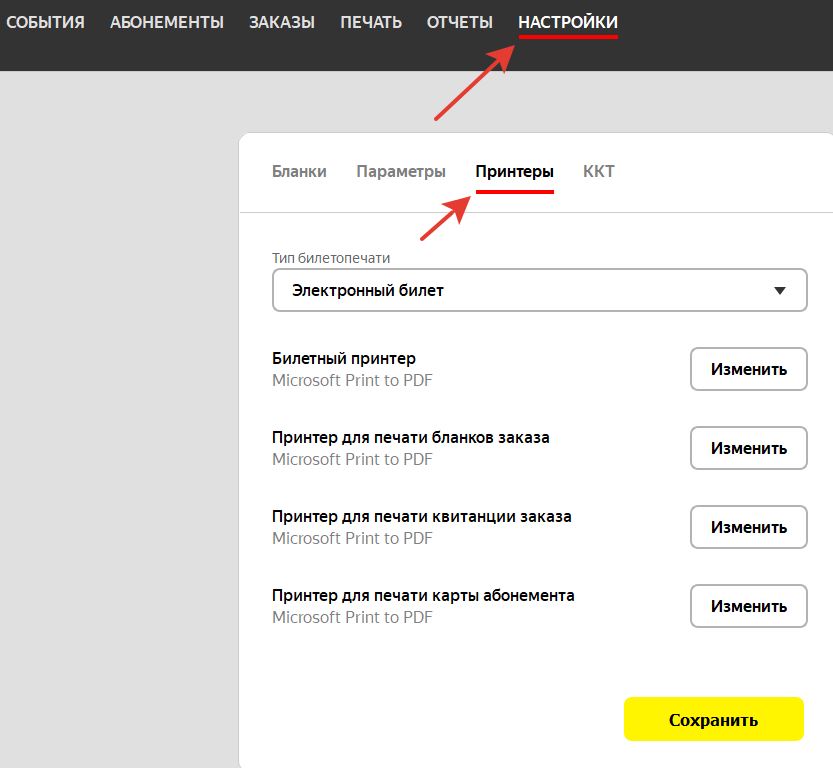Open the Параметры tab
Viewport: 833px width, 768px height.
pos(401,172)
